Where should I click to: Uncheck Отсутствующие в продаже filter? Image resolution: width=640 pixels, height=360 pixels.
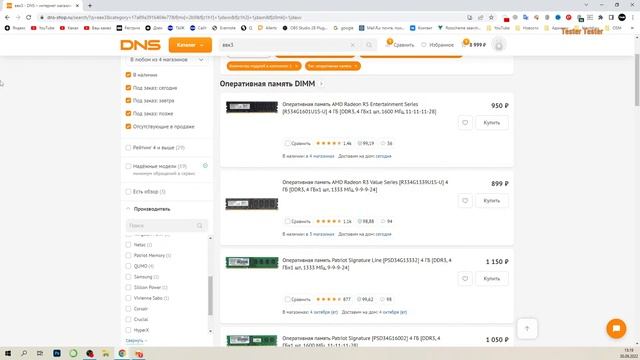click(x=128, y=127)
